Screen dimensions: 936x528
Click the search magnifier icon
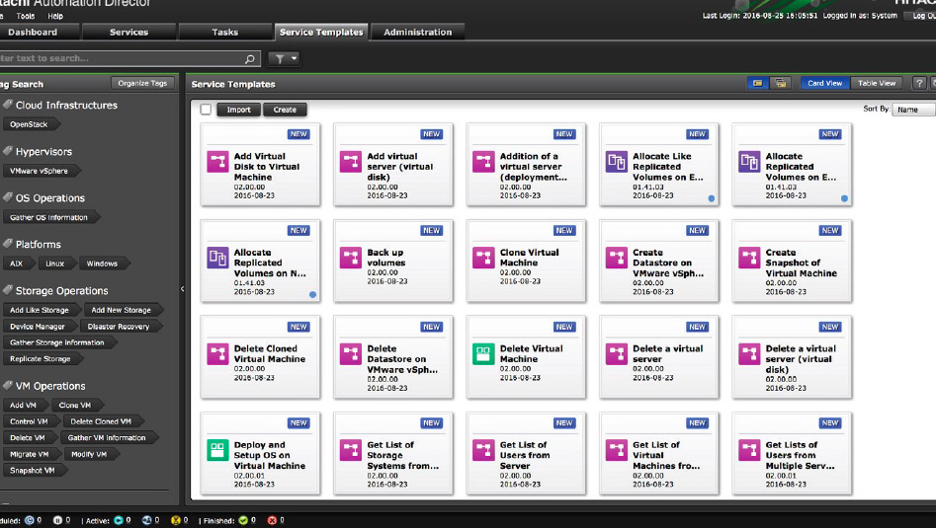[250, 58]
